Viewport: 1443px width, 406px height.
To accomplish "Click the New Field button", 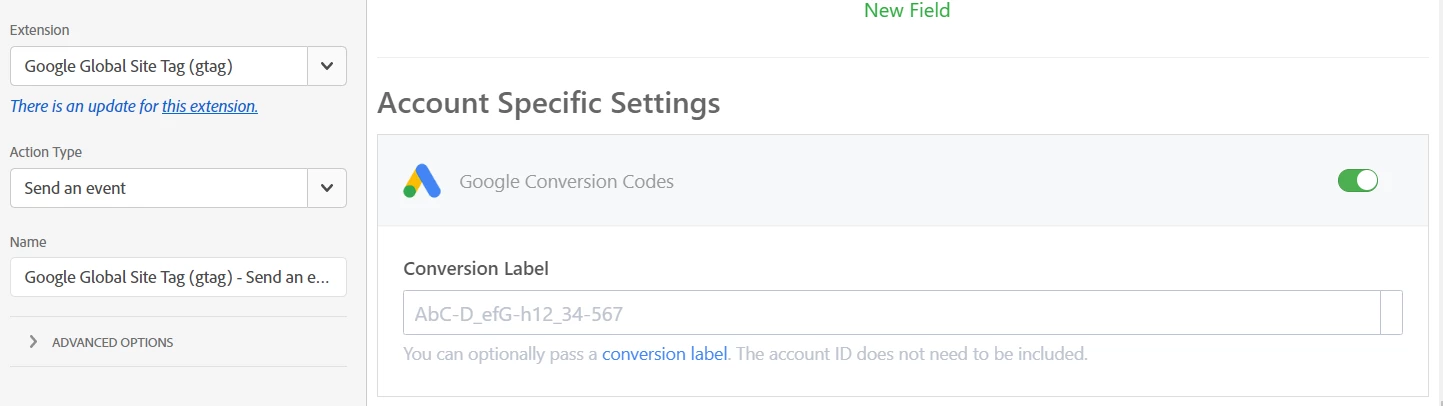I will (907, 11).
